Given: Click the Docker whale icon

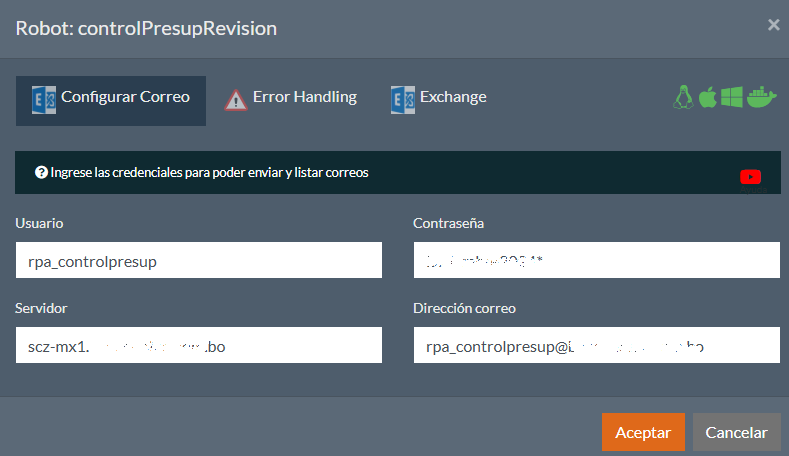Looking at the screenshot, I should point(762,97).
